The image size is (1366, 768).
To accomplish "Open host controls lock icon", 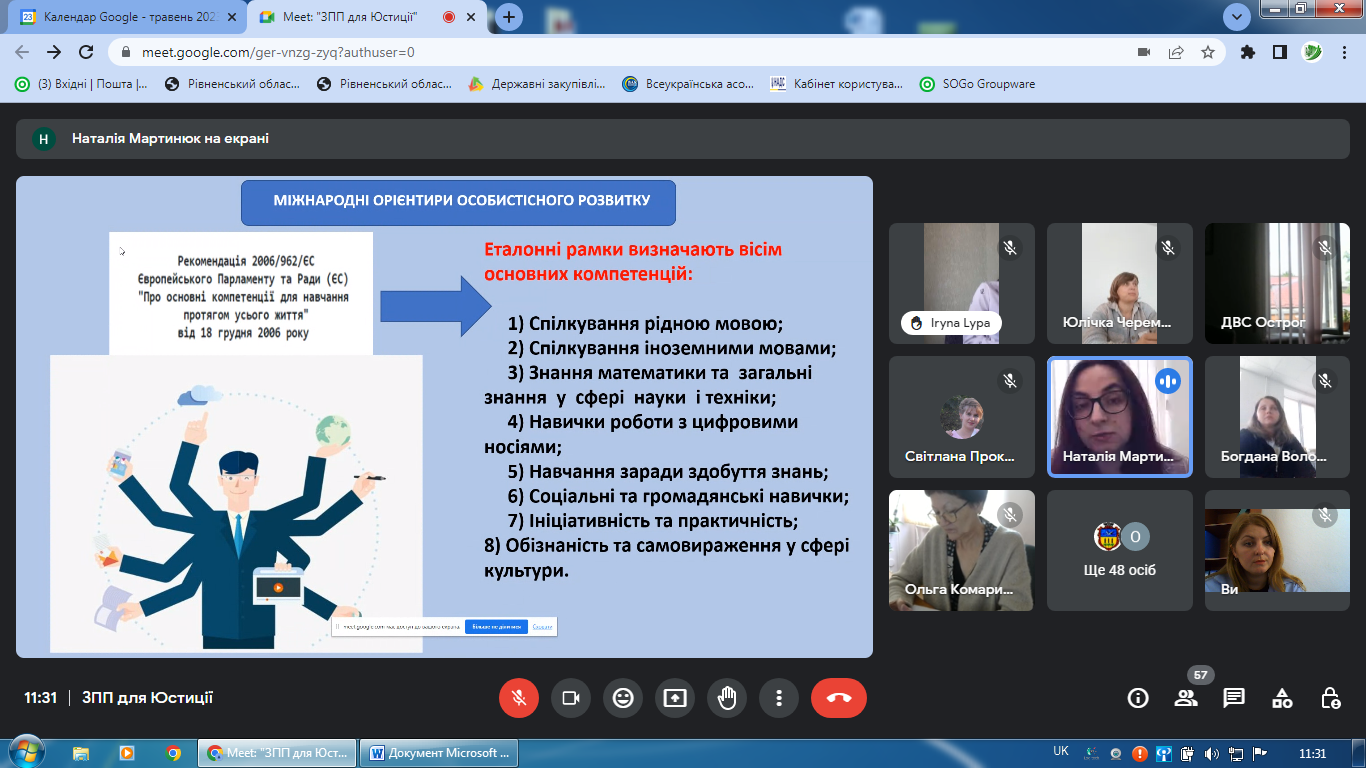I will [x=1330, y=698].
